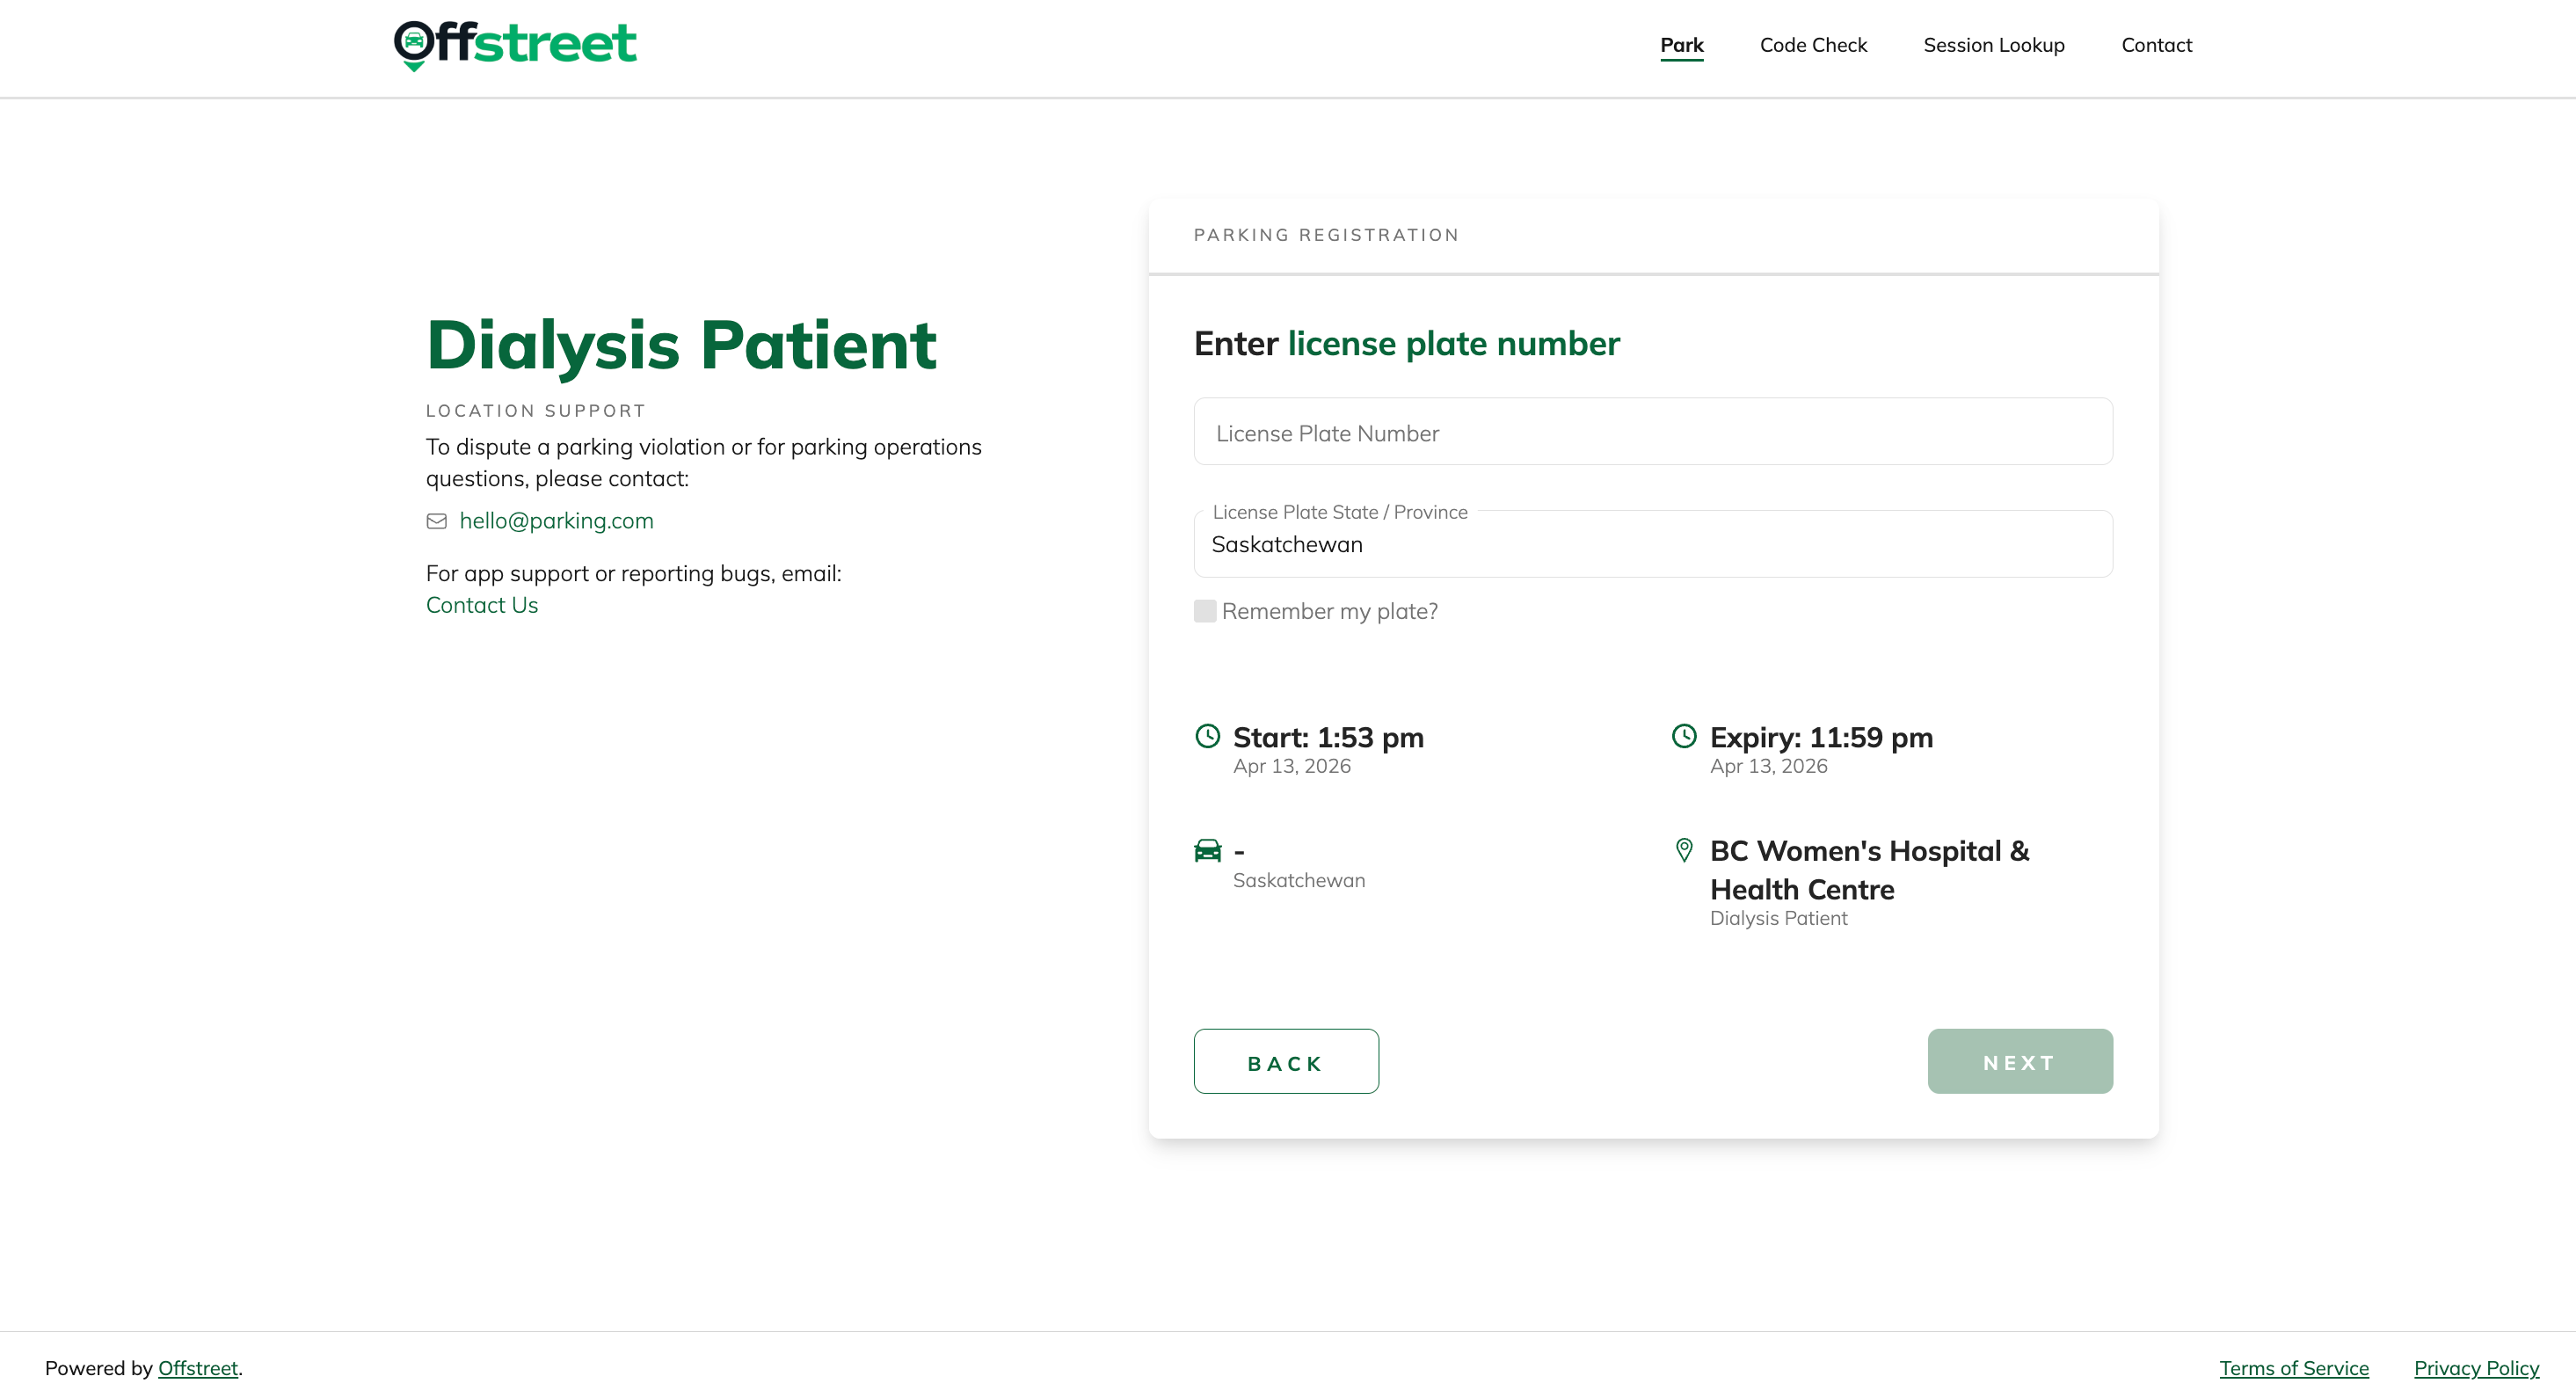Open Session Lookup from the top menu
This screenshot has width=2576, height=1398.
(x=1993, y=45)
